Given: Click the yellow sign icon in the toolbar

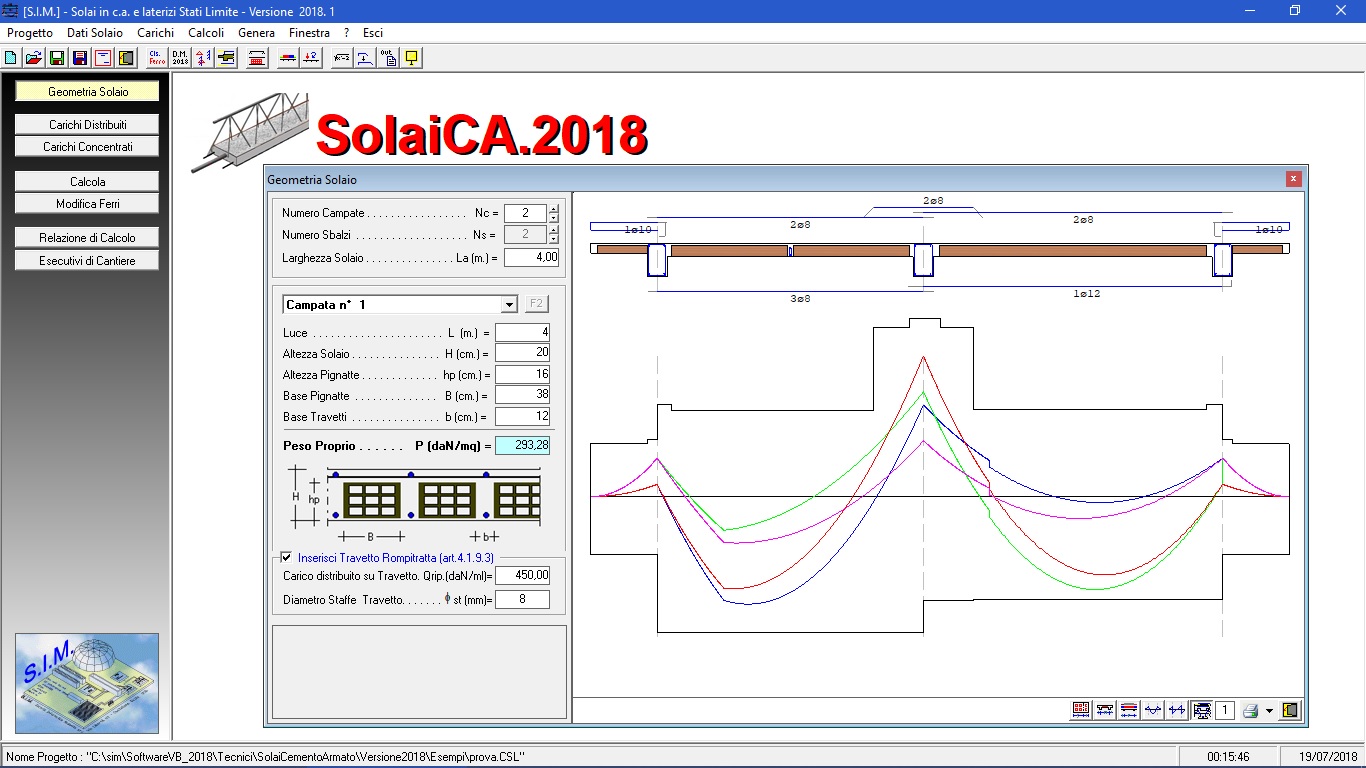Looking at the screenshot, I should [x=411, y=58].
